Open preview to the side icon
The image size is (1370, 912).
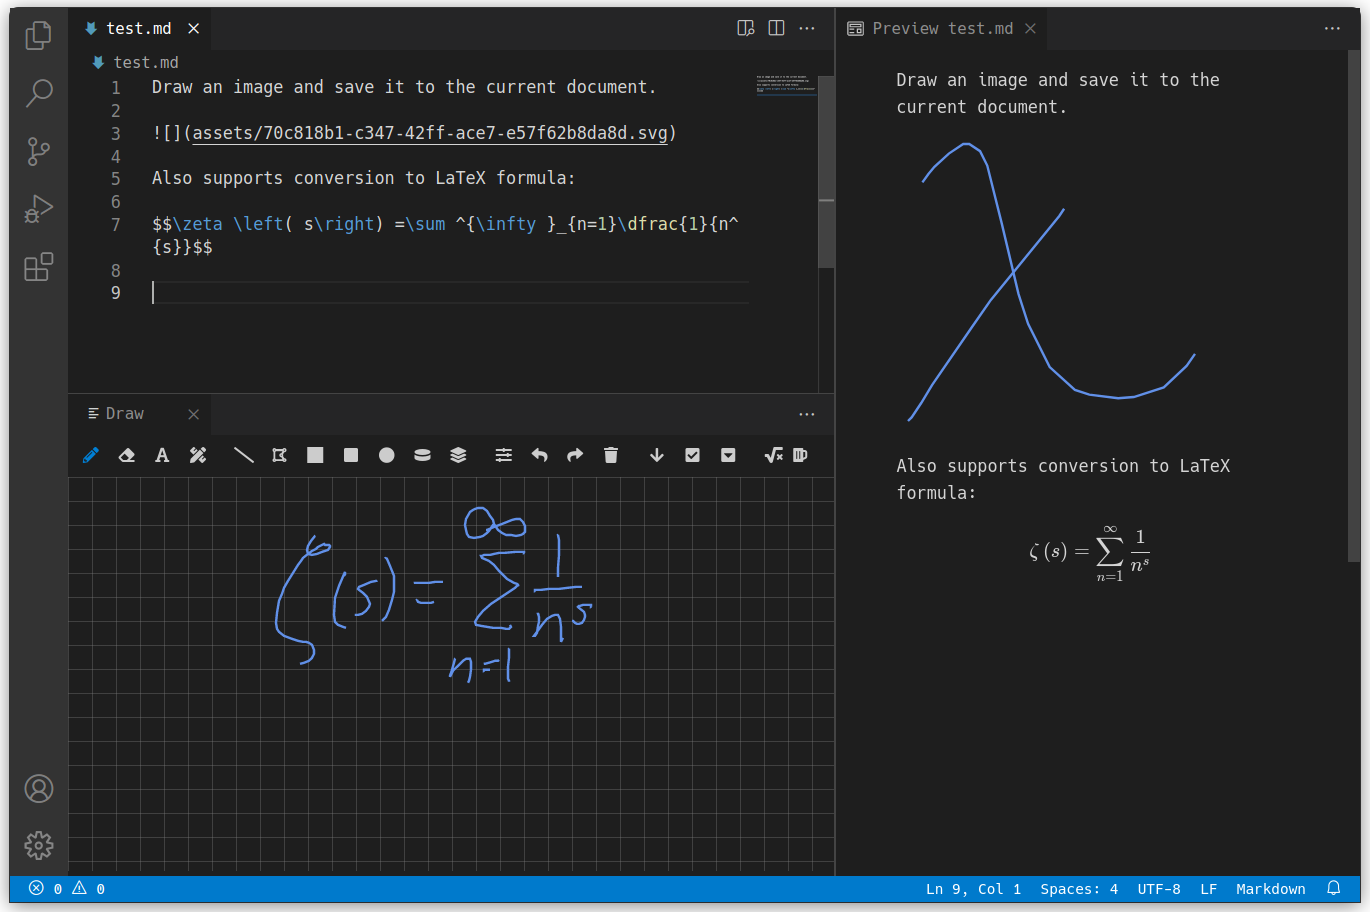point(746,28)
